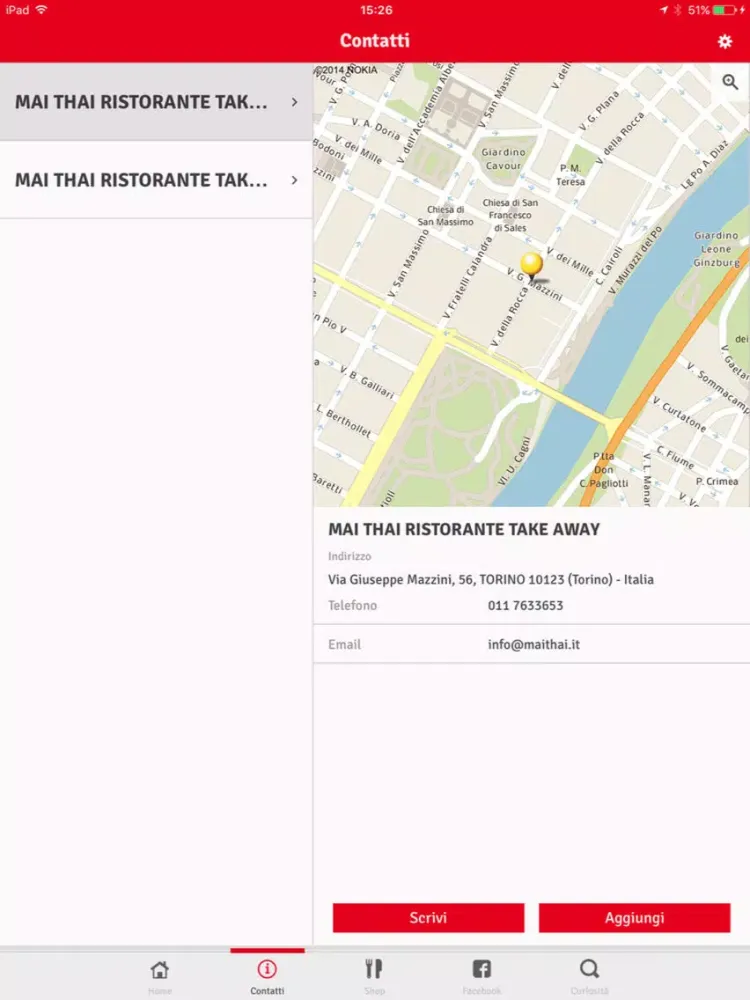750x1000 pixels.
Task: Tap Chiesa di San Massimo label on map
Action: pos(445,216)
